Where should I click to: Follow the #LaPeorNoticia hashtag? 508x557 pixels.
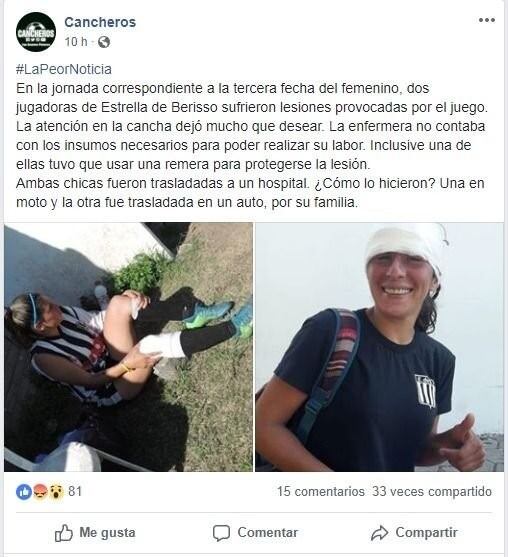[64, 69]
